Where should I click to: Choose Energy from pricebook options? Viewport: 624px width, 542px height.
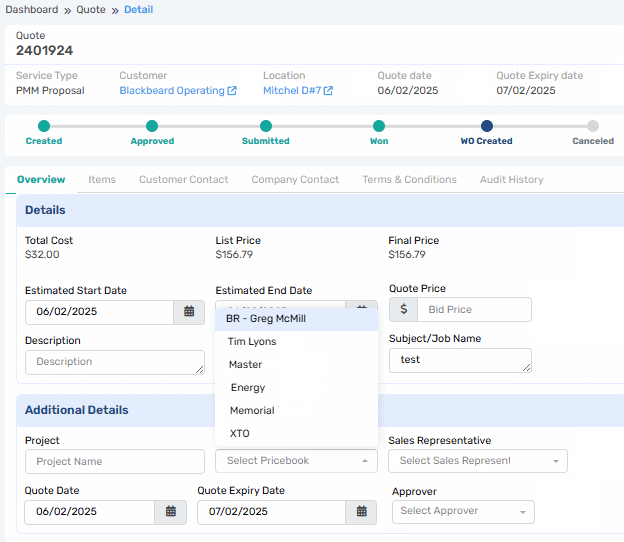(x=296, y=388)
